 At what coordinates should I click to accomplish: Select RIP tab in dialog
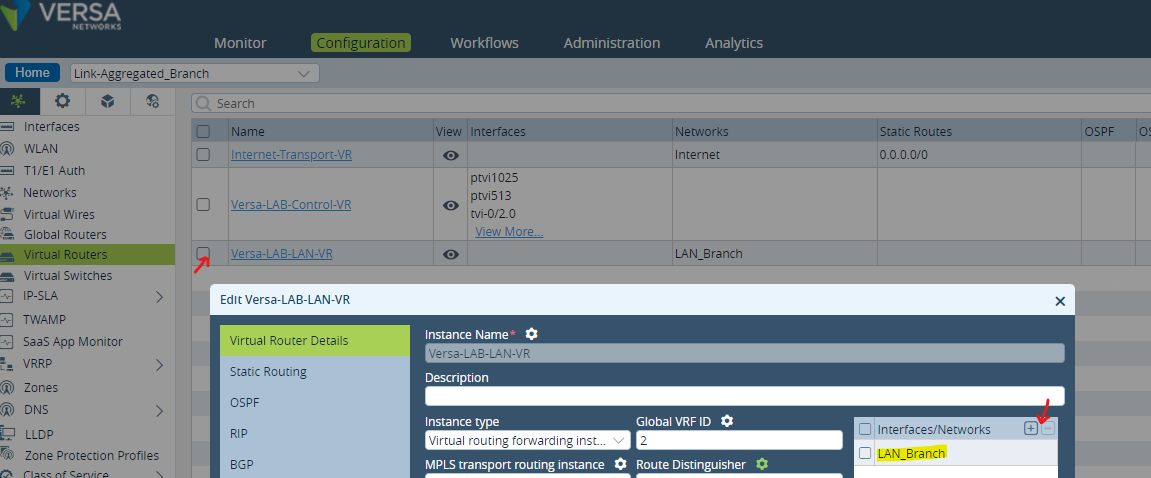point(315,433)
